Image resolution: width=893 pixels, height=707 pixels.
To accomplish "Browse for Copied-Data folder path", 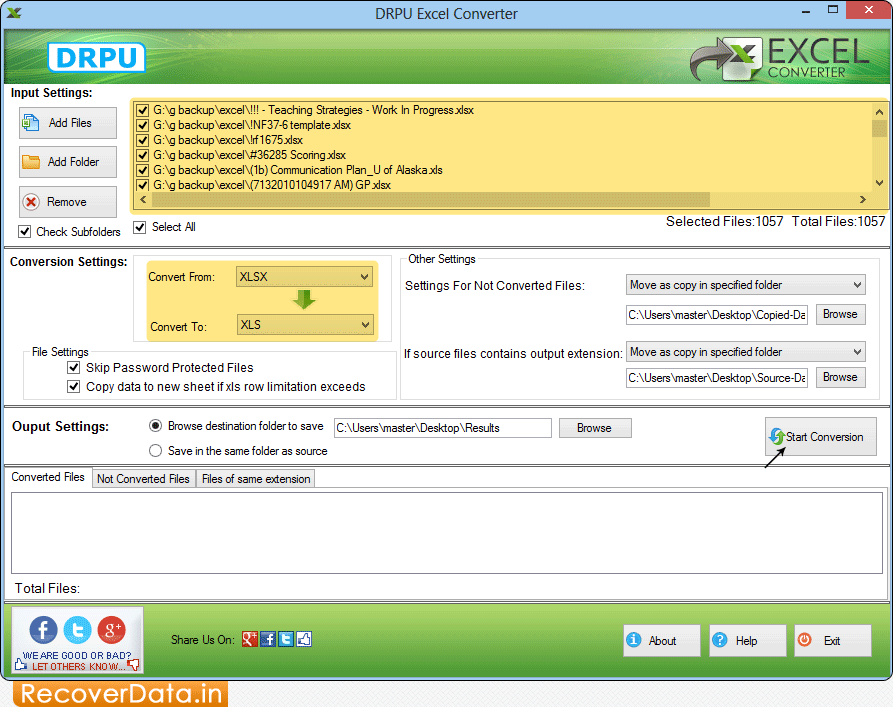I will [x=841, y=314].
